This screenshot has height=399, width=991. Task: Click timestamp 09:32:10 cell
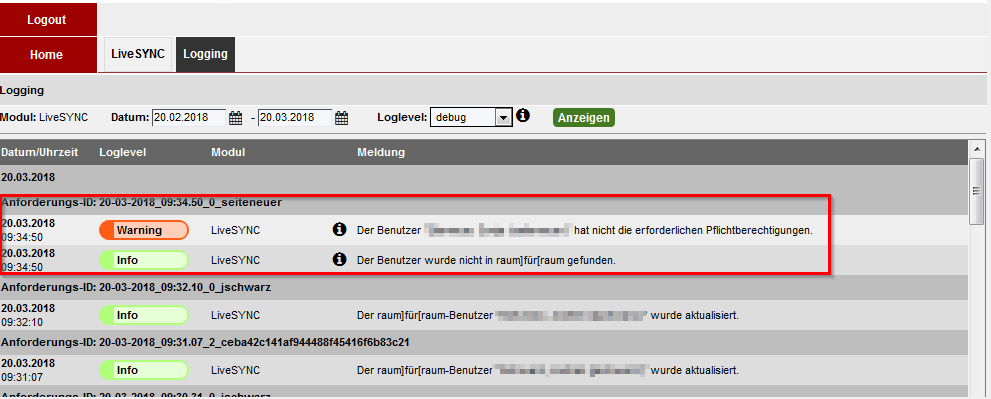[28, 315]
